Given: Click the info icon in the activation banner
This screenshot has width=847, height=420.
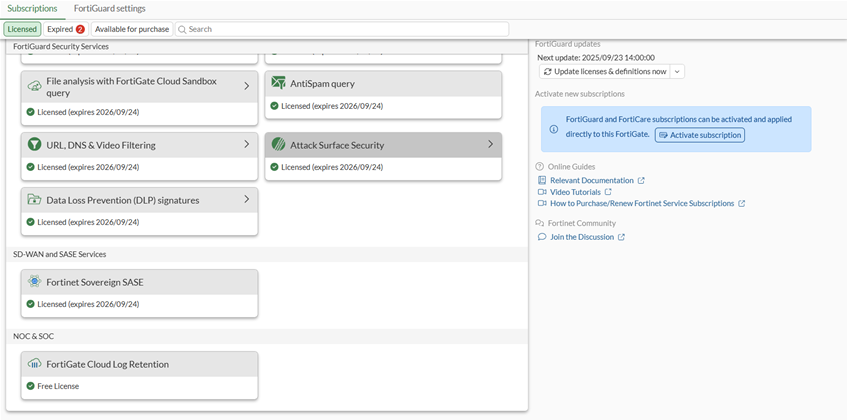Looking at the screenshot, I should pos(555,129).
